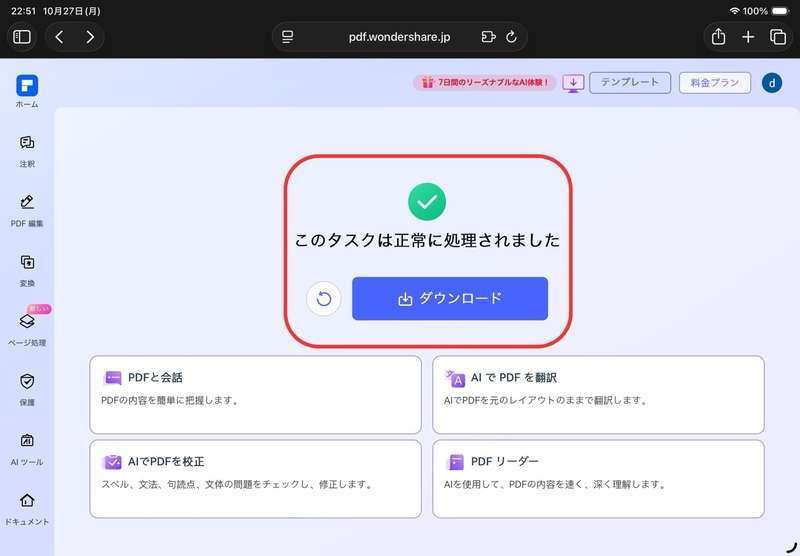Image resolution: width=800 pixels, height=556 pixels.
Task: Click the Wi-Fi status icon
Action: (x=734, y=11)
